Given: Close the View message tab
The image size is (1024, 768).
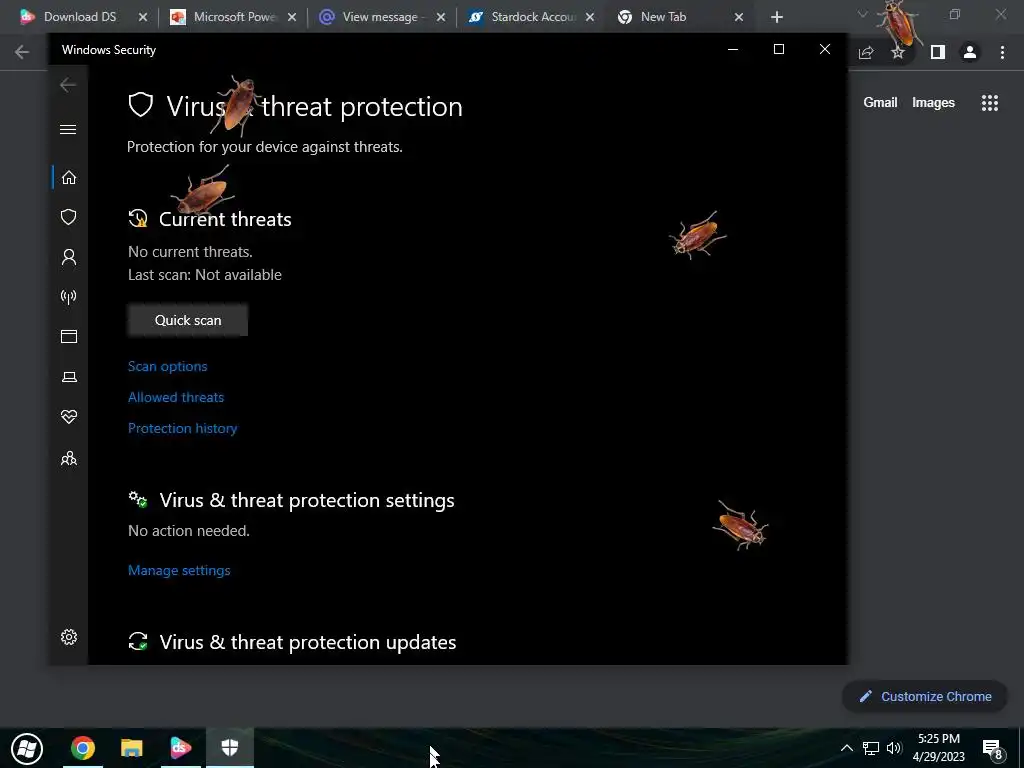Looking at the screenshot, I should click(441, 18).
